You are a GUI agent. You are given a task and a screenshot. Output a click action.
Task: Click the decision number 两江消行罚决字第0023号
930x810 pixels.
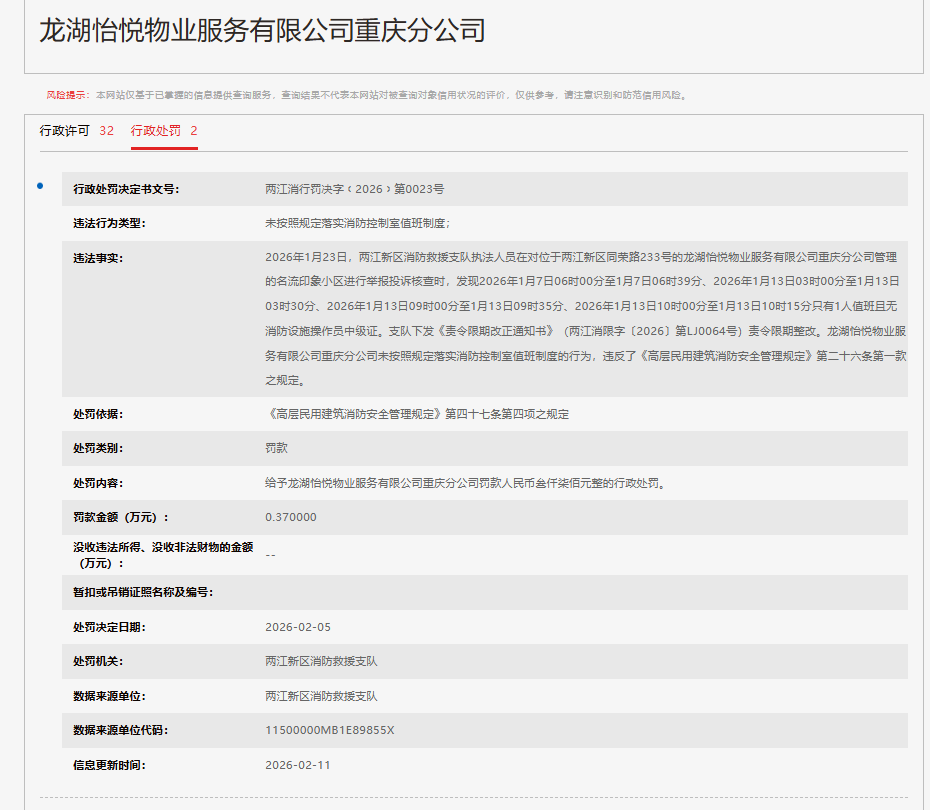click(x=354, y=189)
